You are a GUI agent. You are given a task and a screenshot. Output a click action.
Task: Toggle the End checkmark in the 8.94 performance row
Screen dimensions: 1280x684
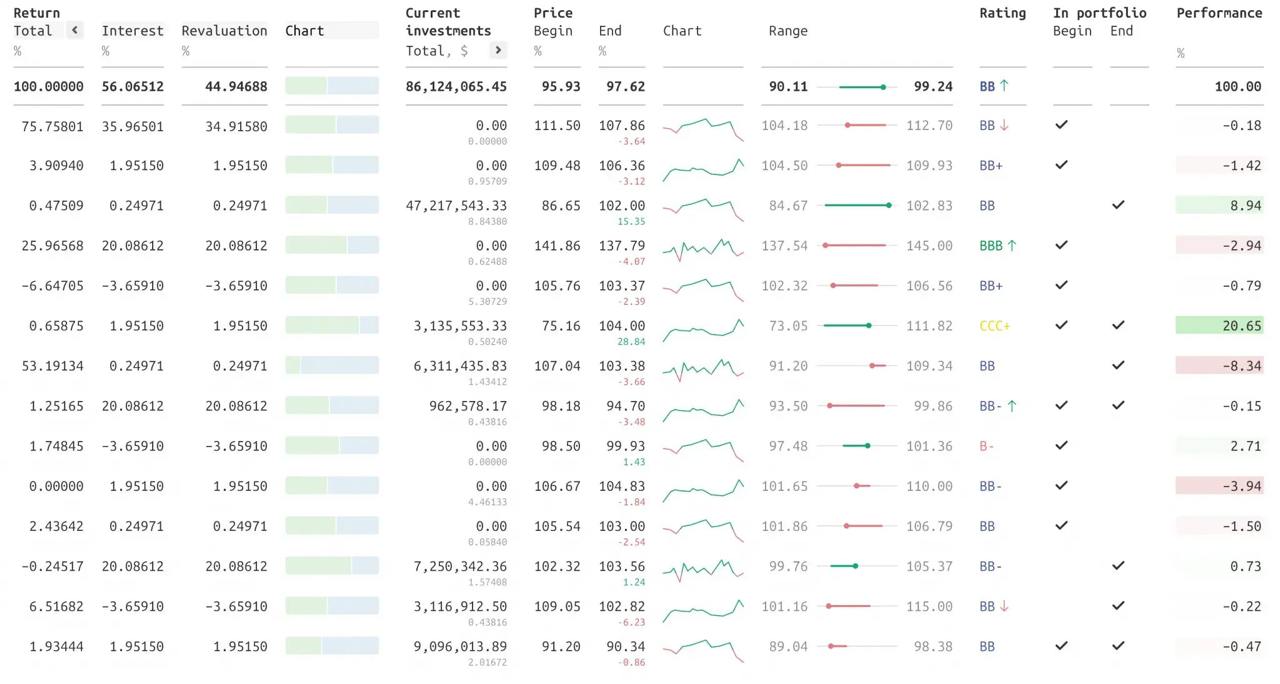1118,205
